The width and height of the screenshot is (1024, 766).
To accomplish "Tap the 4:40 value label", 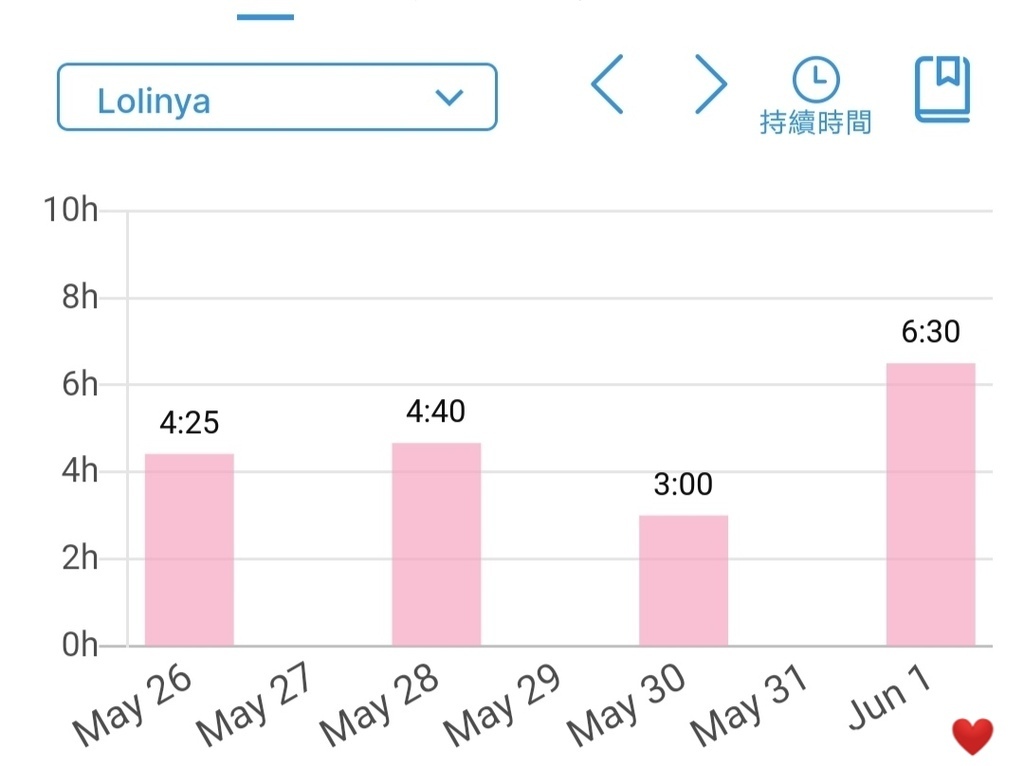I will pos(436,411).
